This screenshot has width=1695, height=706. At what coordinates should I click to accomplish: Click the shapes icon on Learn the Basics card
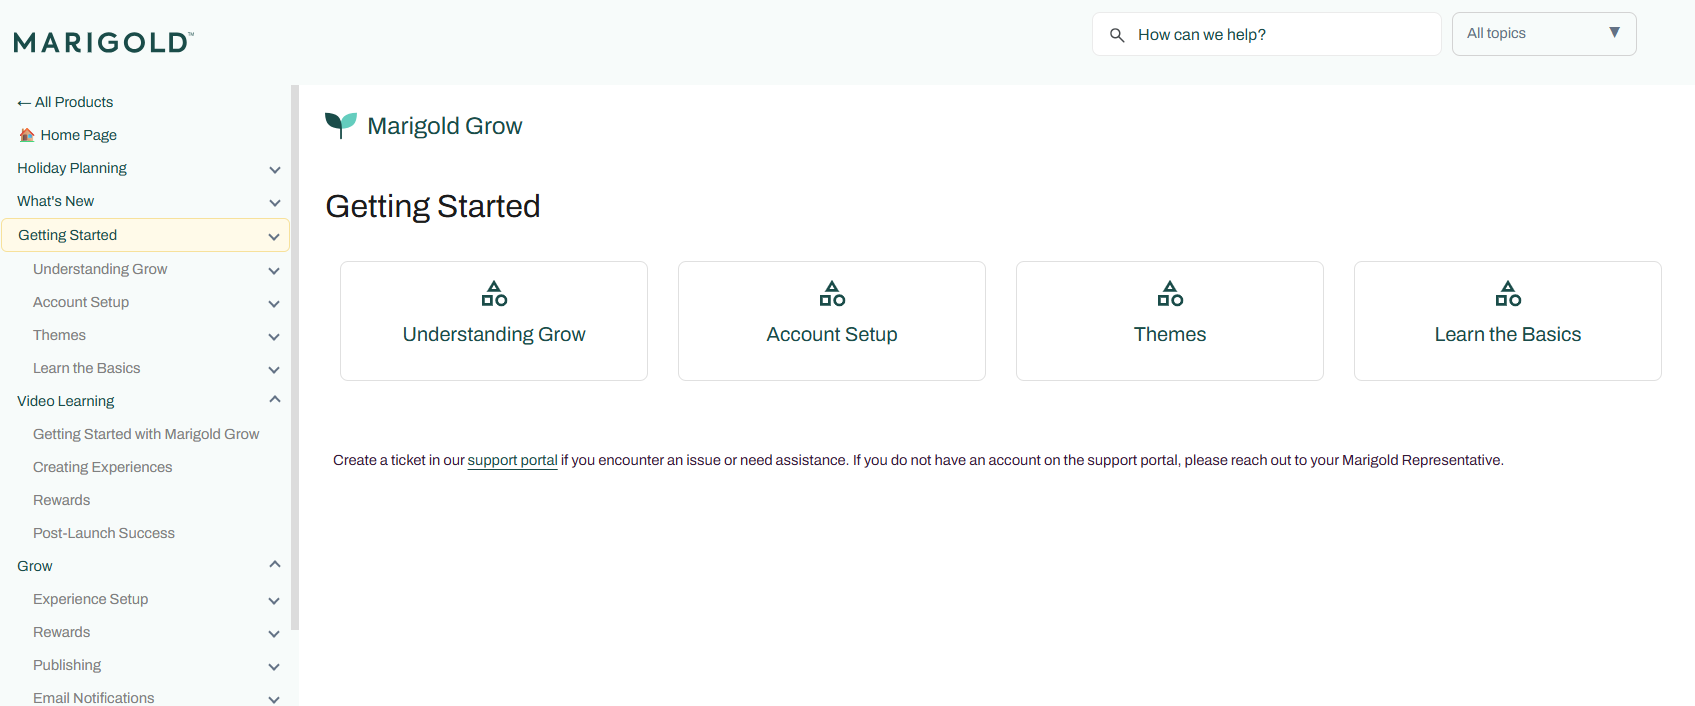click(1508, 293)
